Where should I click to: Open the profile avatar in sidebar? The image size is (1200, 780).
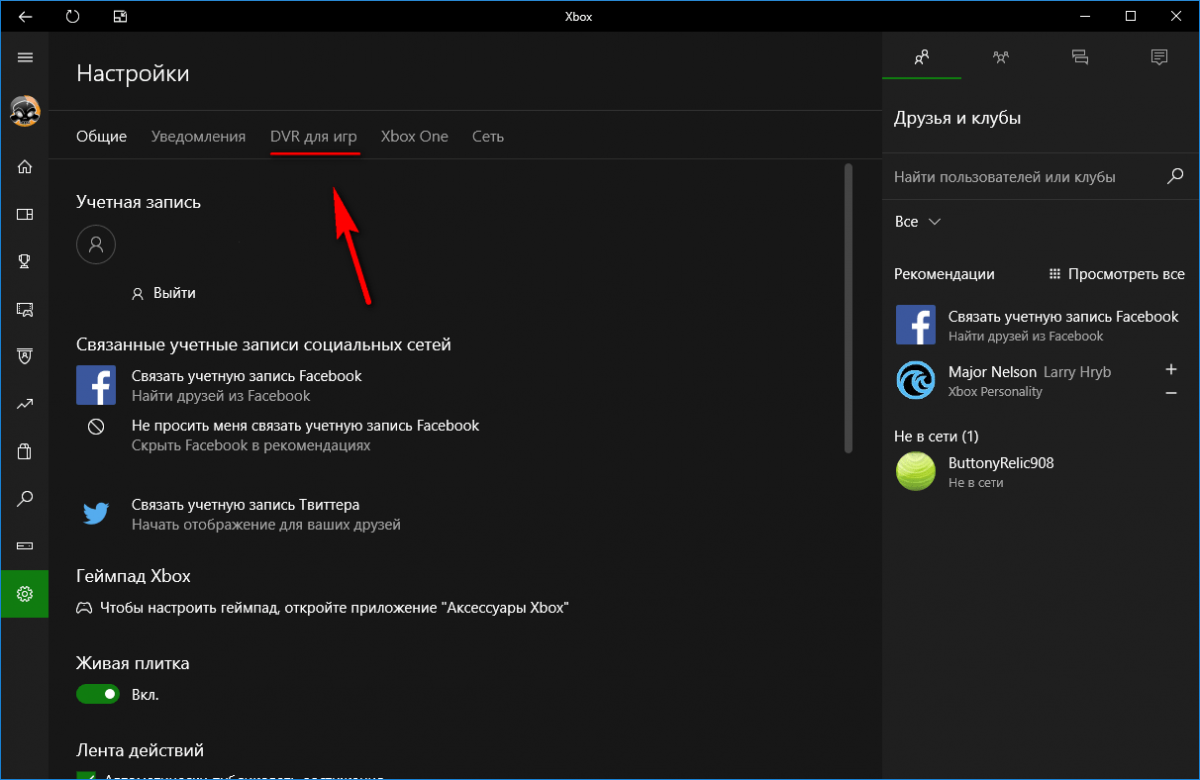(25, 111)
